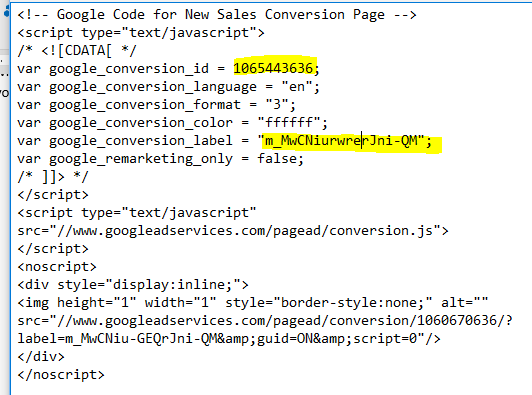Click the highlighted label m_MwCNiurwrerJni-QM
Viewport: 532px width, 395px height.
point(341,140)
